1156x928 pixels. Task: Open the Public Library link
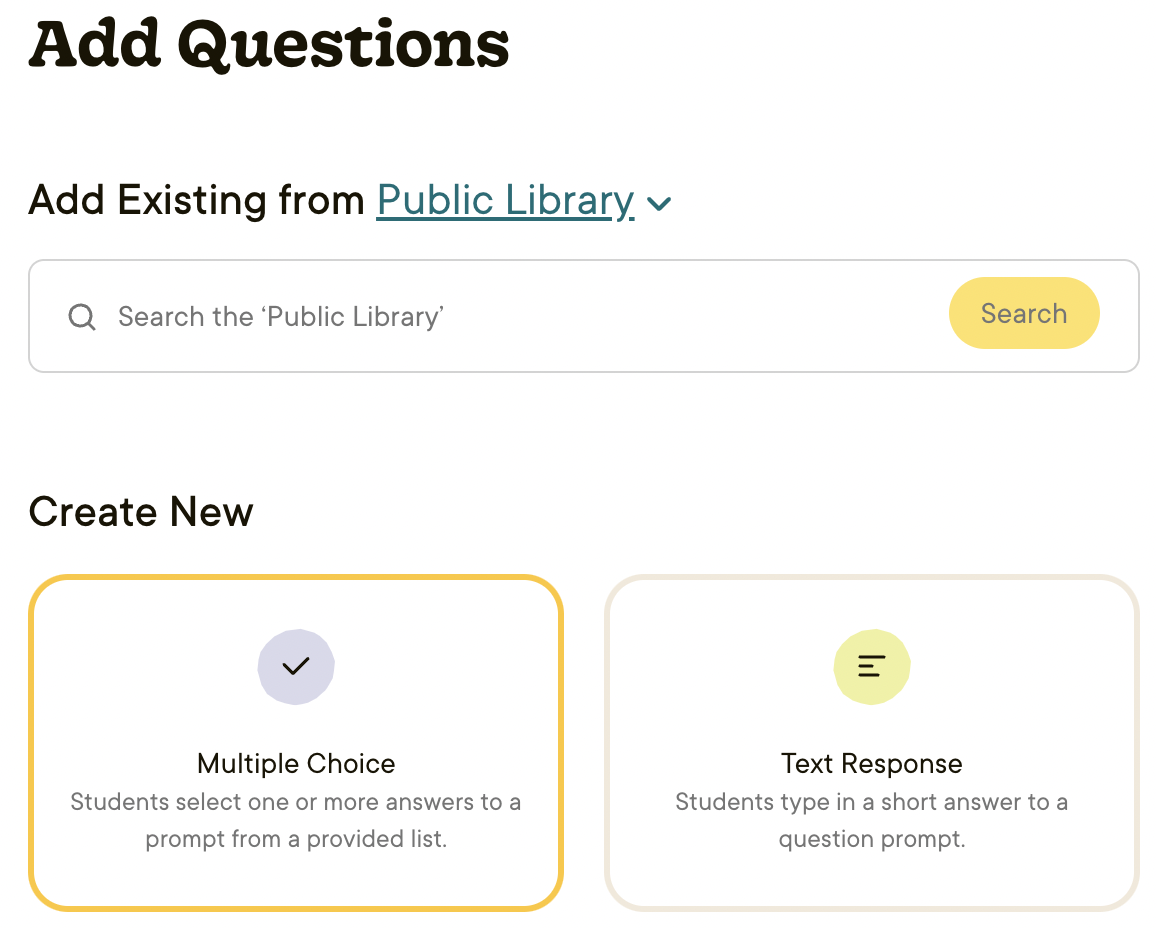click(505, 201)
